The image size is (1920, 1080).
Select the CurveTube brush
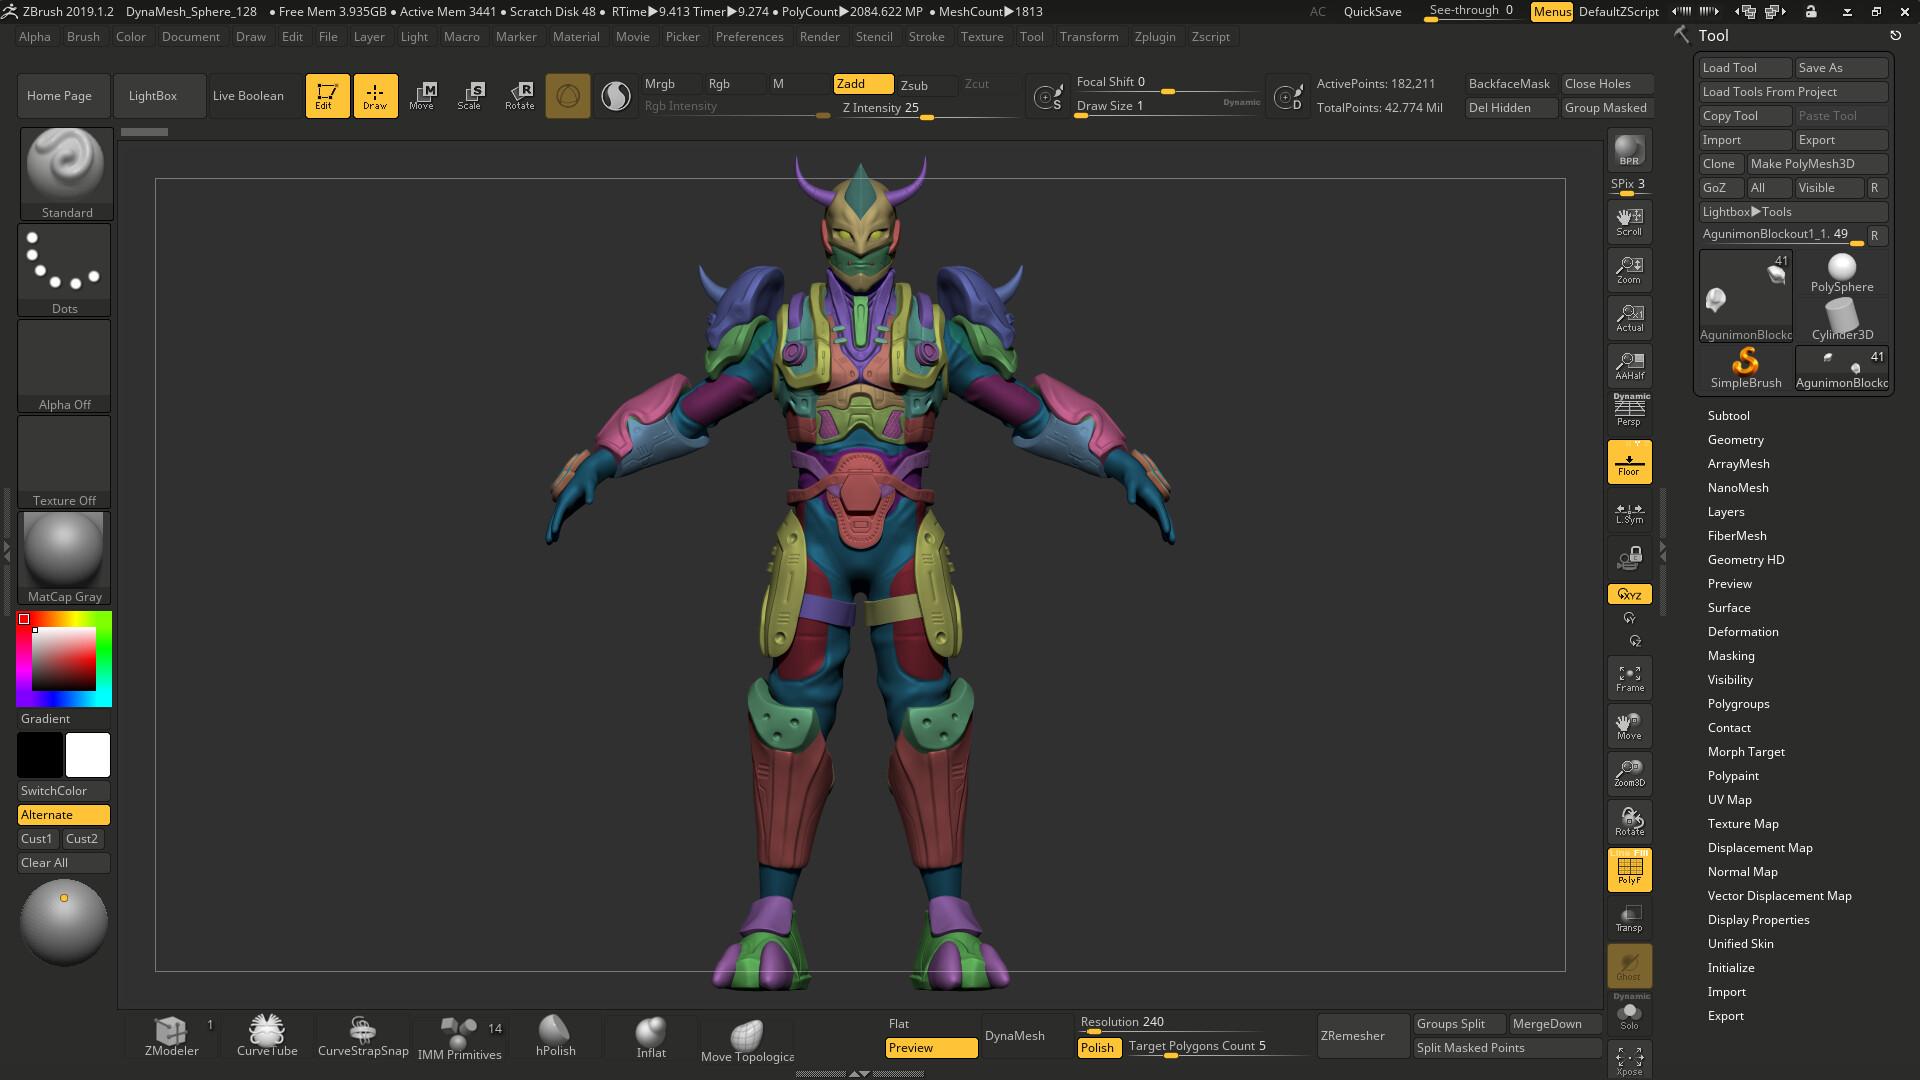tap(267, 1037)
